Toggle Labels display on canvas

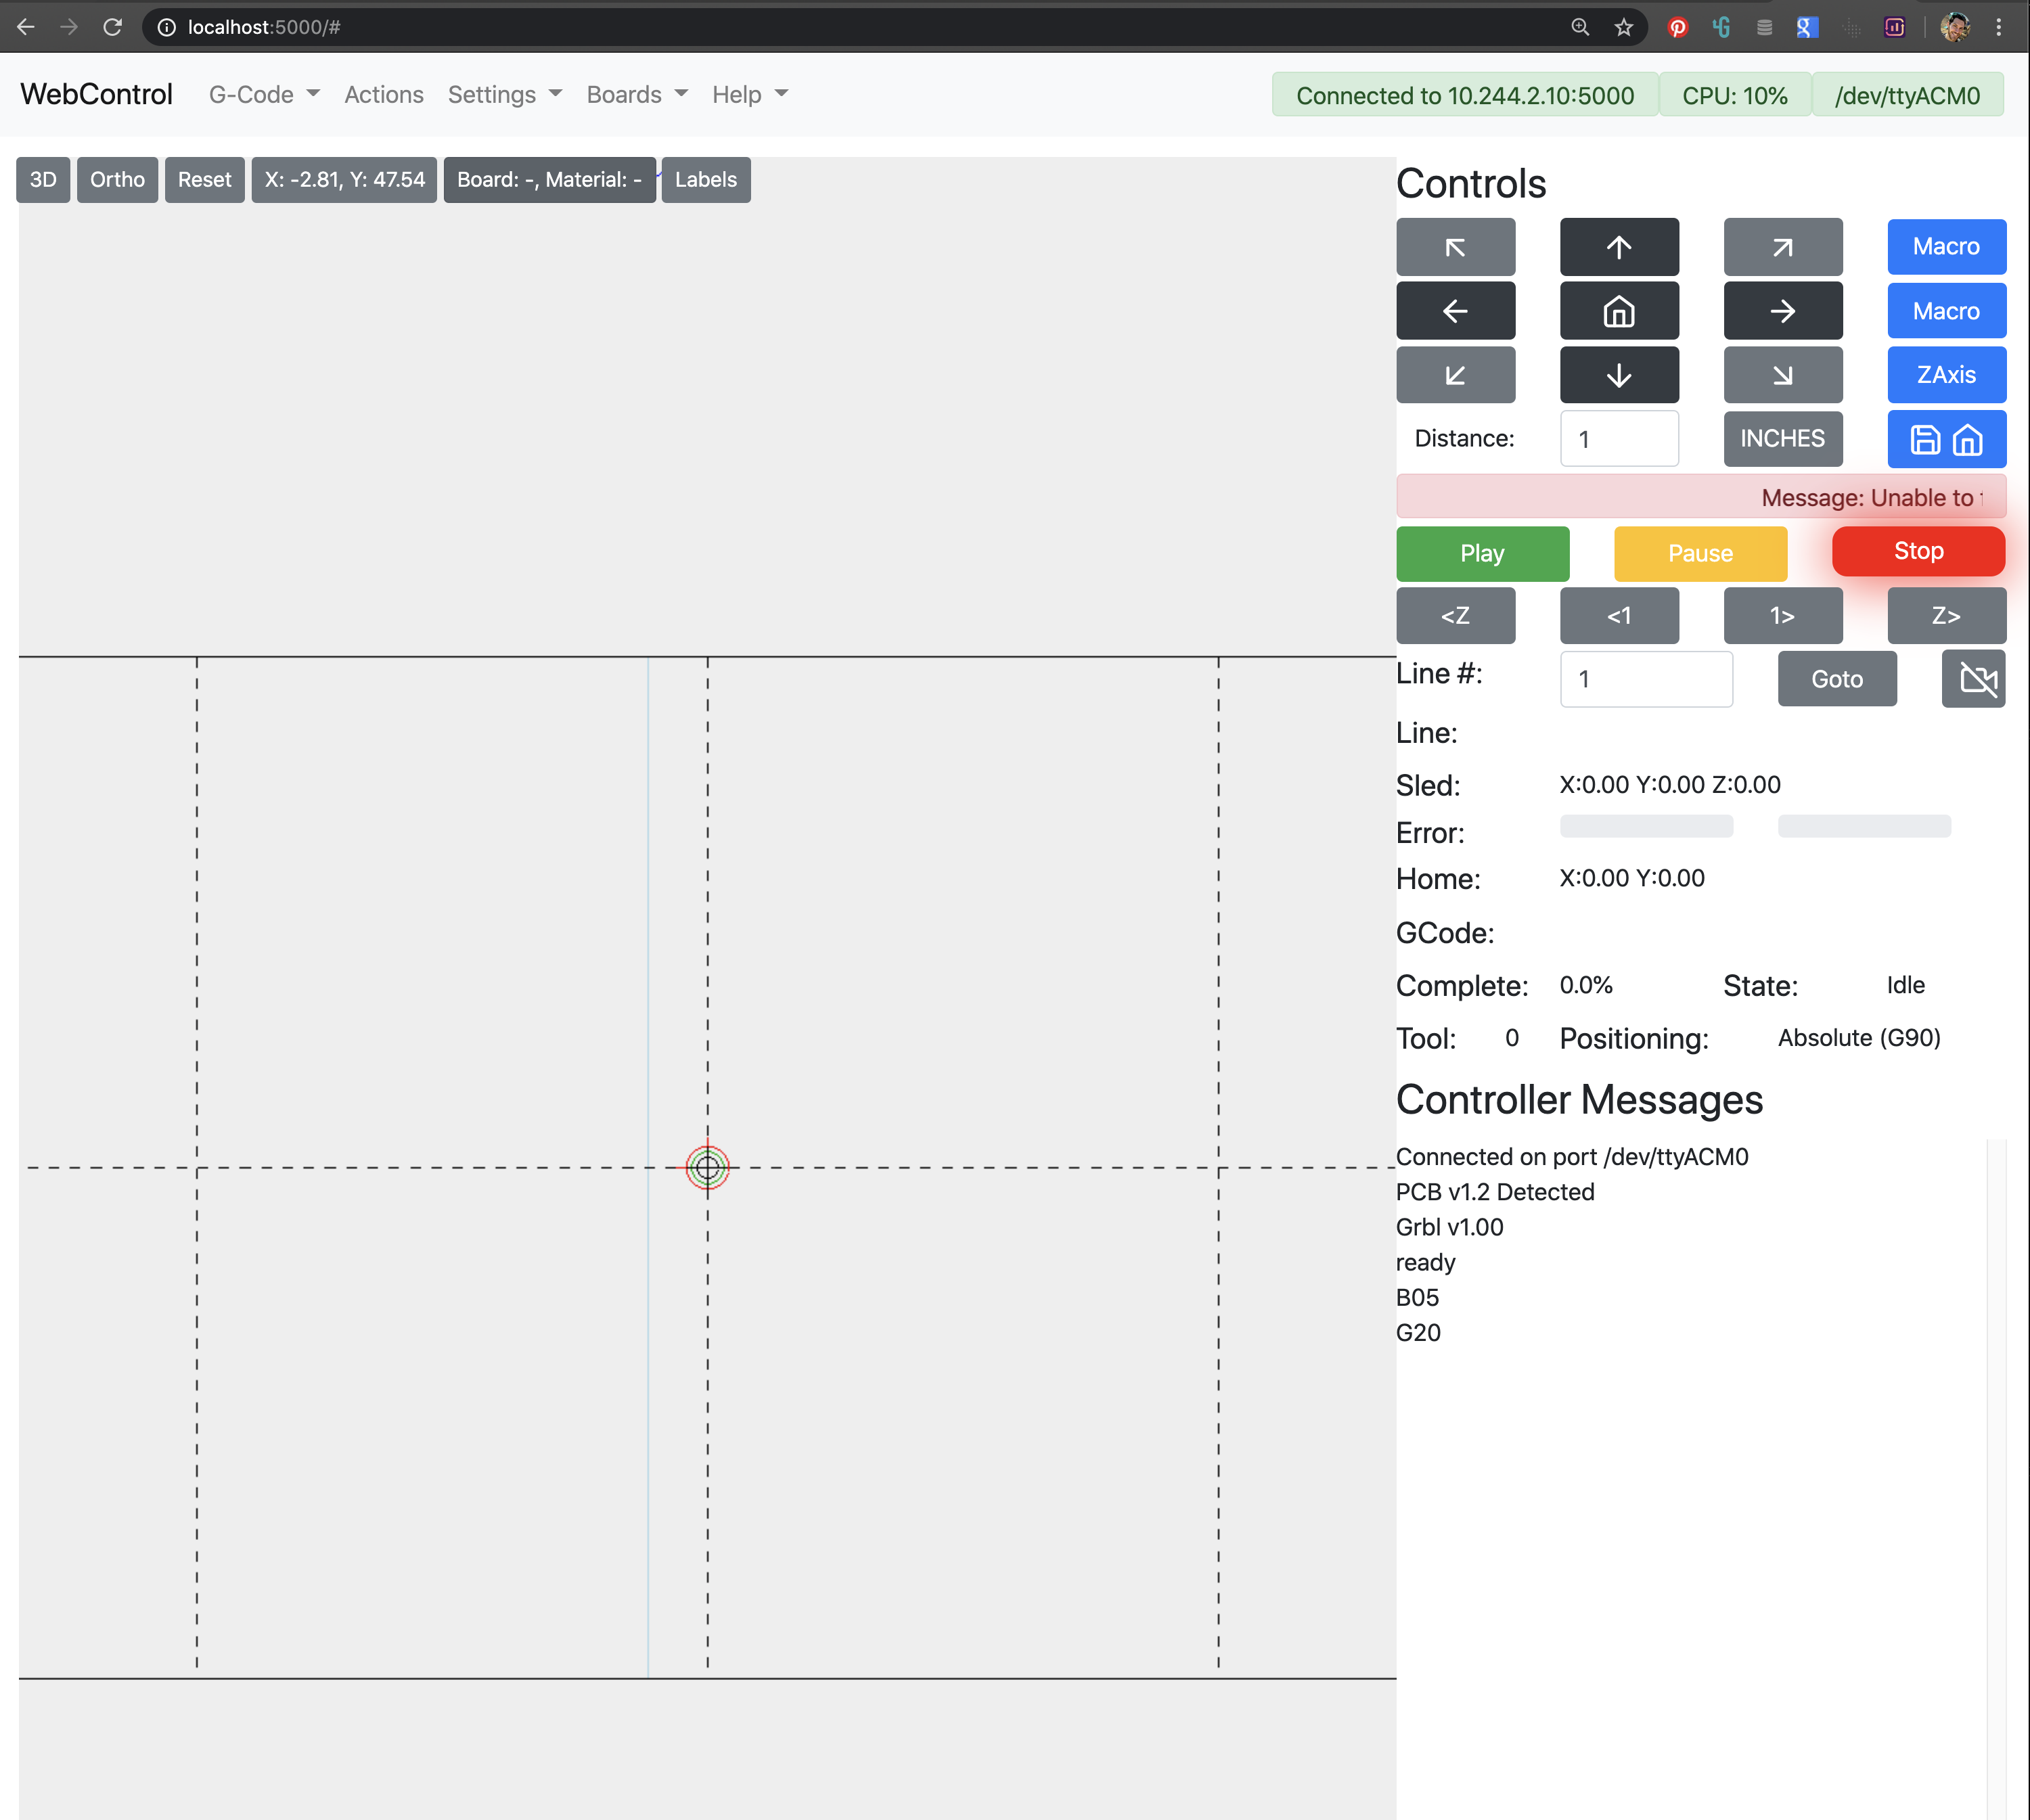pyautogui.click(x=705, y=180)
